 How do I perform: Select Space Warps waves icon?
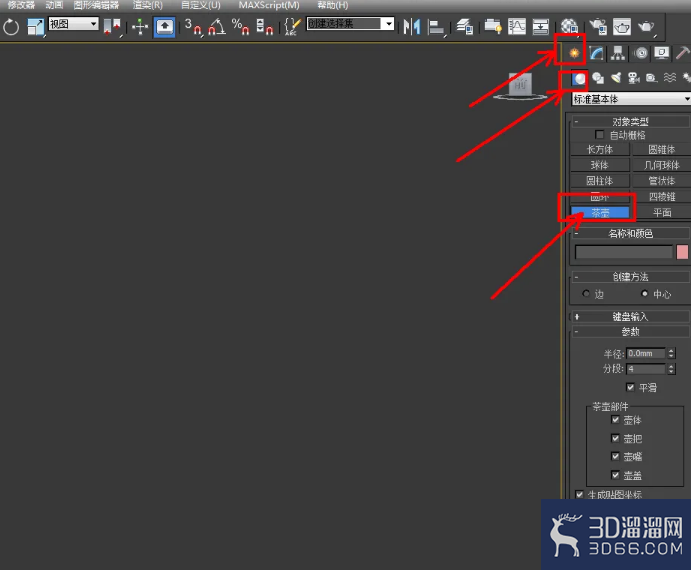[670, 78]
